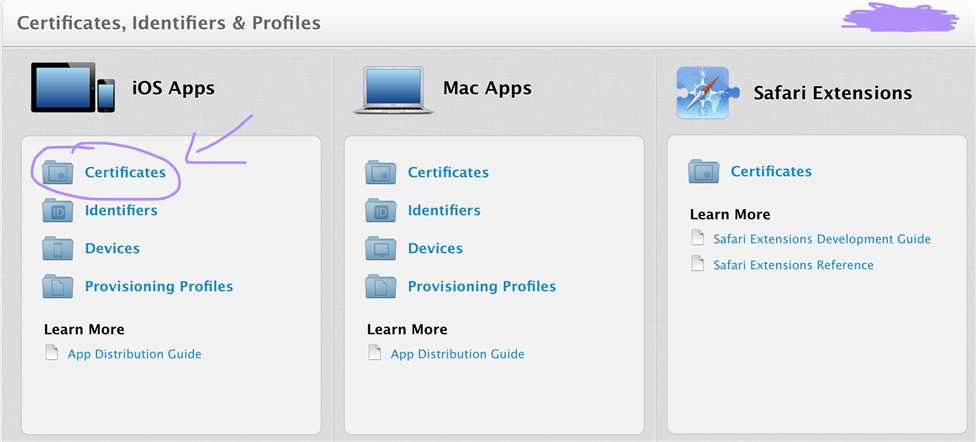Click the Certificates, Identifiers & Profiles page title
The image size is (976, 442).
169,23
